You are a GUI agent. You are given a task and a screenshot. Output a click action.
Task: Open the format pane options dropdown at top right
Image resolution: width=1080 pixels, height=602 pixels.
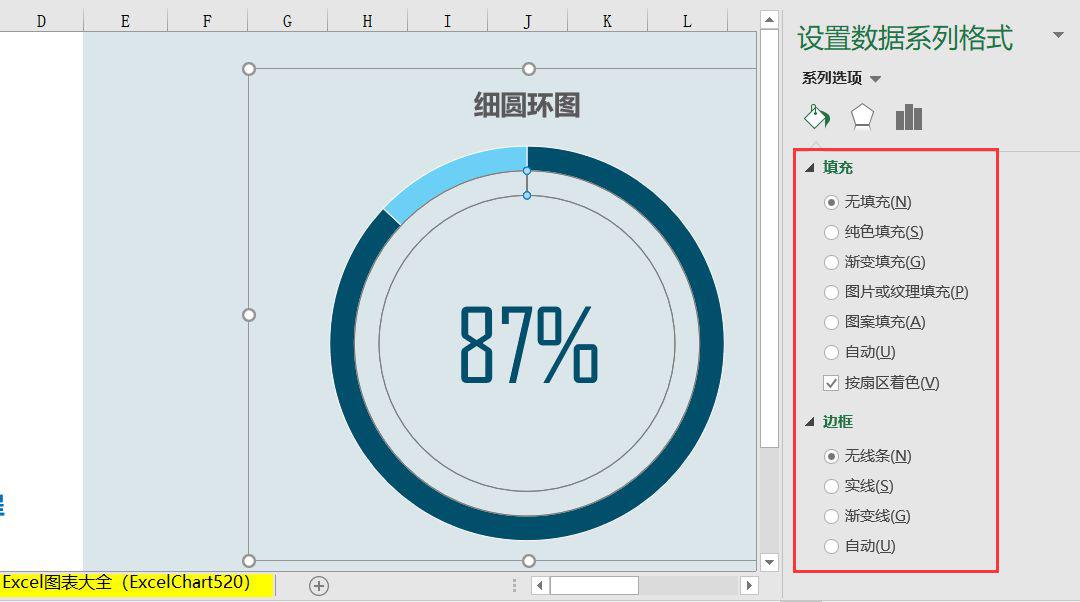tap(1058, 33)
